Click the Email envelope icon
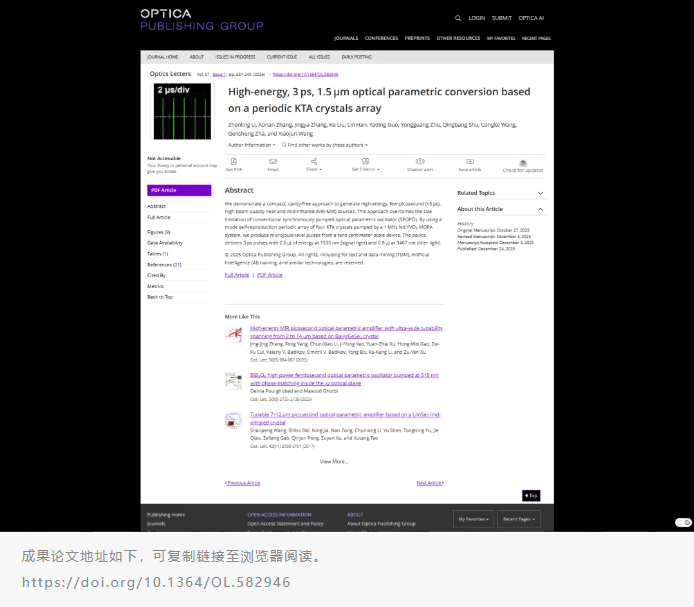This screenshot has width=694, height=607. pos(273,160)
